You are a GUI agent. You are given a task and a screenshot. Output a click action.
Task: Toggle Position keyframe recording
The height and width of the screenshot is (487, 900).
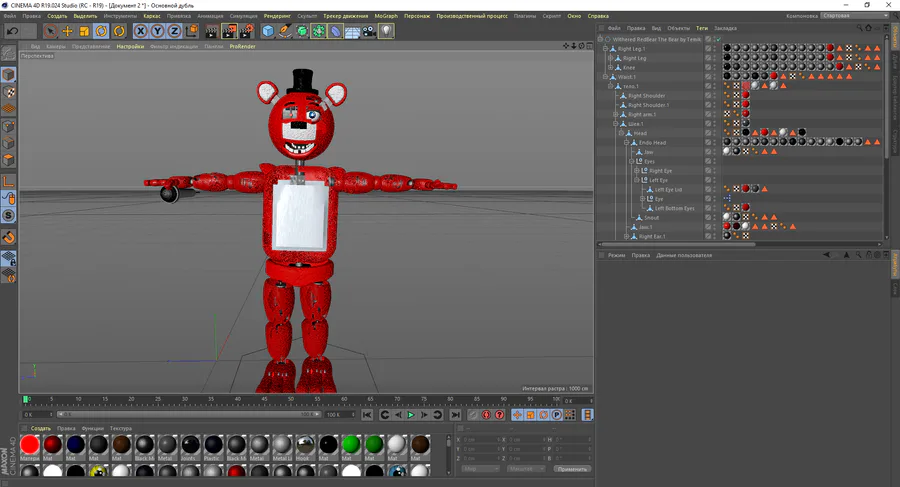point(517,415)
